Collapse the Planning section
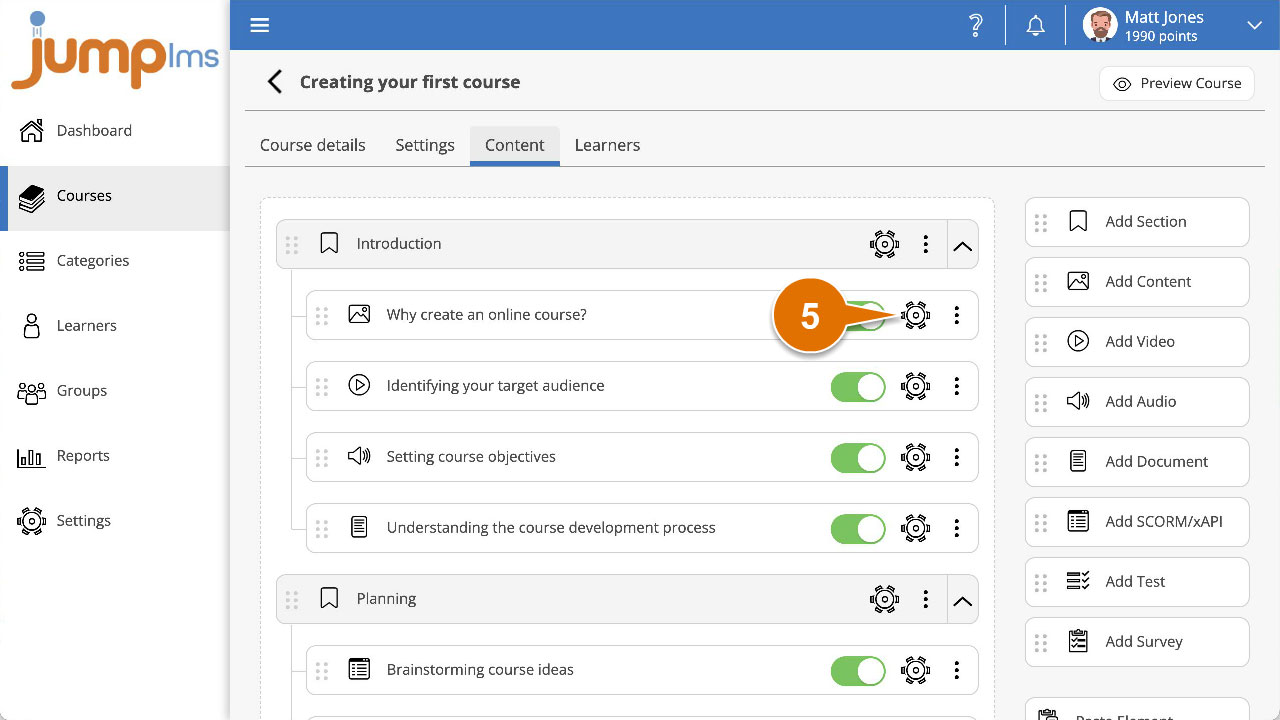Image resolution: width=1280 pixels, height=720 pixels. click(963, 599)
